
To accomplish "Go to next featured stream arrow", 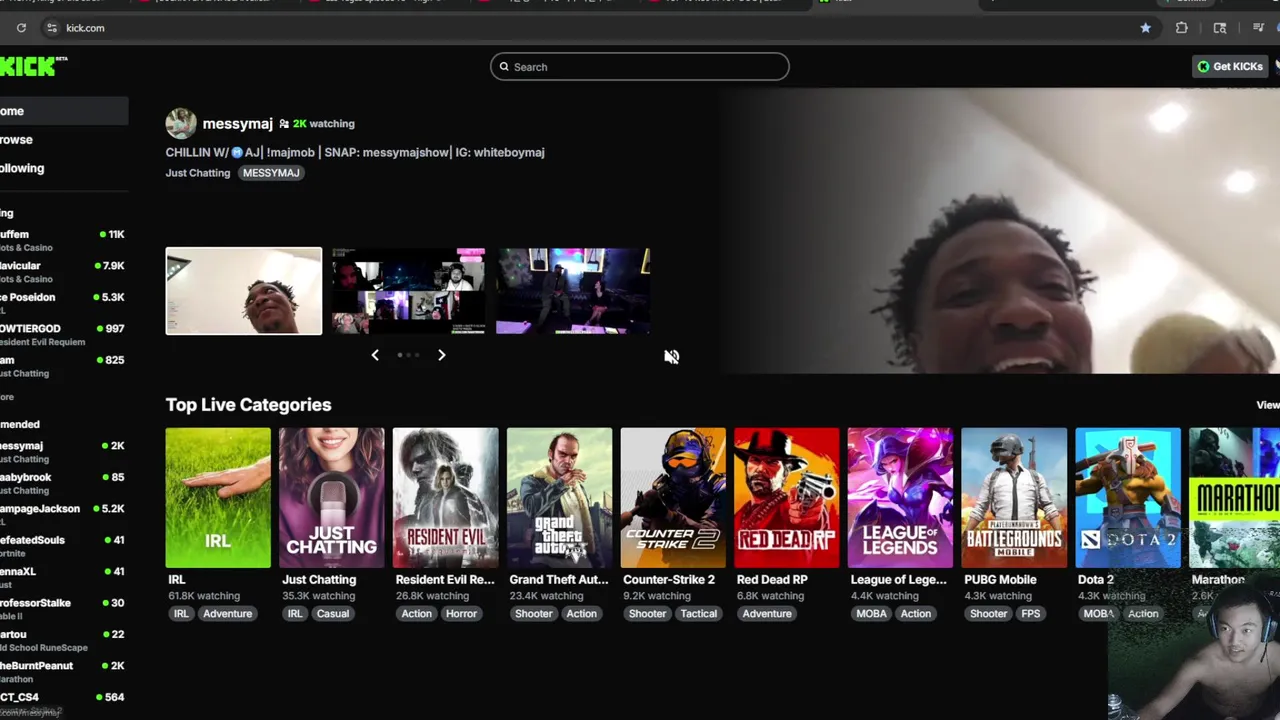I will click(x=441, y=355).
